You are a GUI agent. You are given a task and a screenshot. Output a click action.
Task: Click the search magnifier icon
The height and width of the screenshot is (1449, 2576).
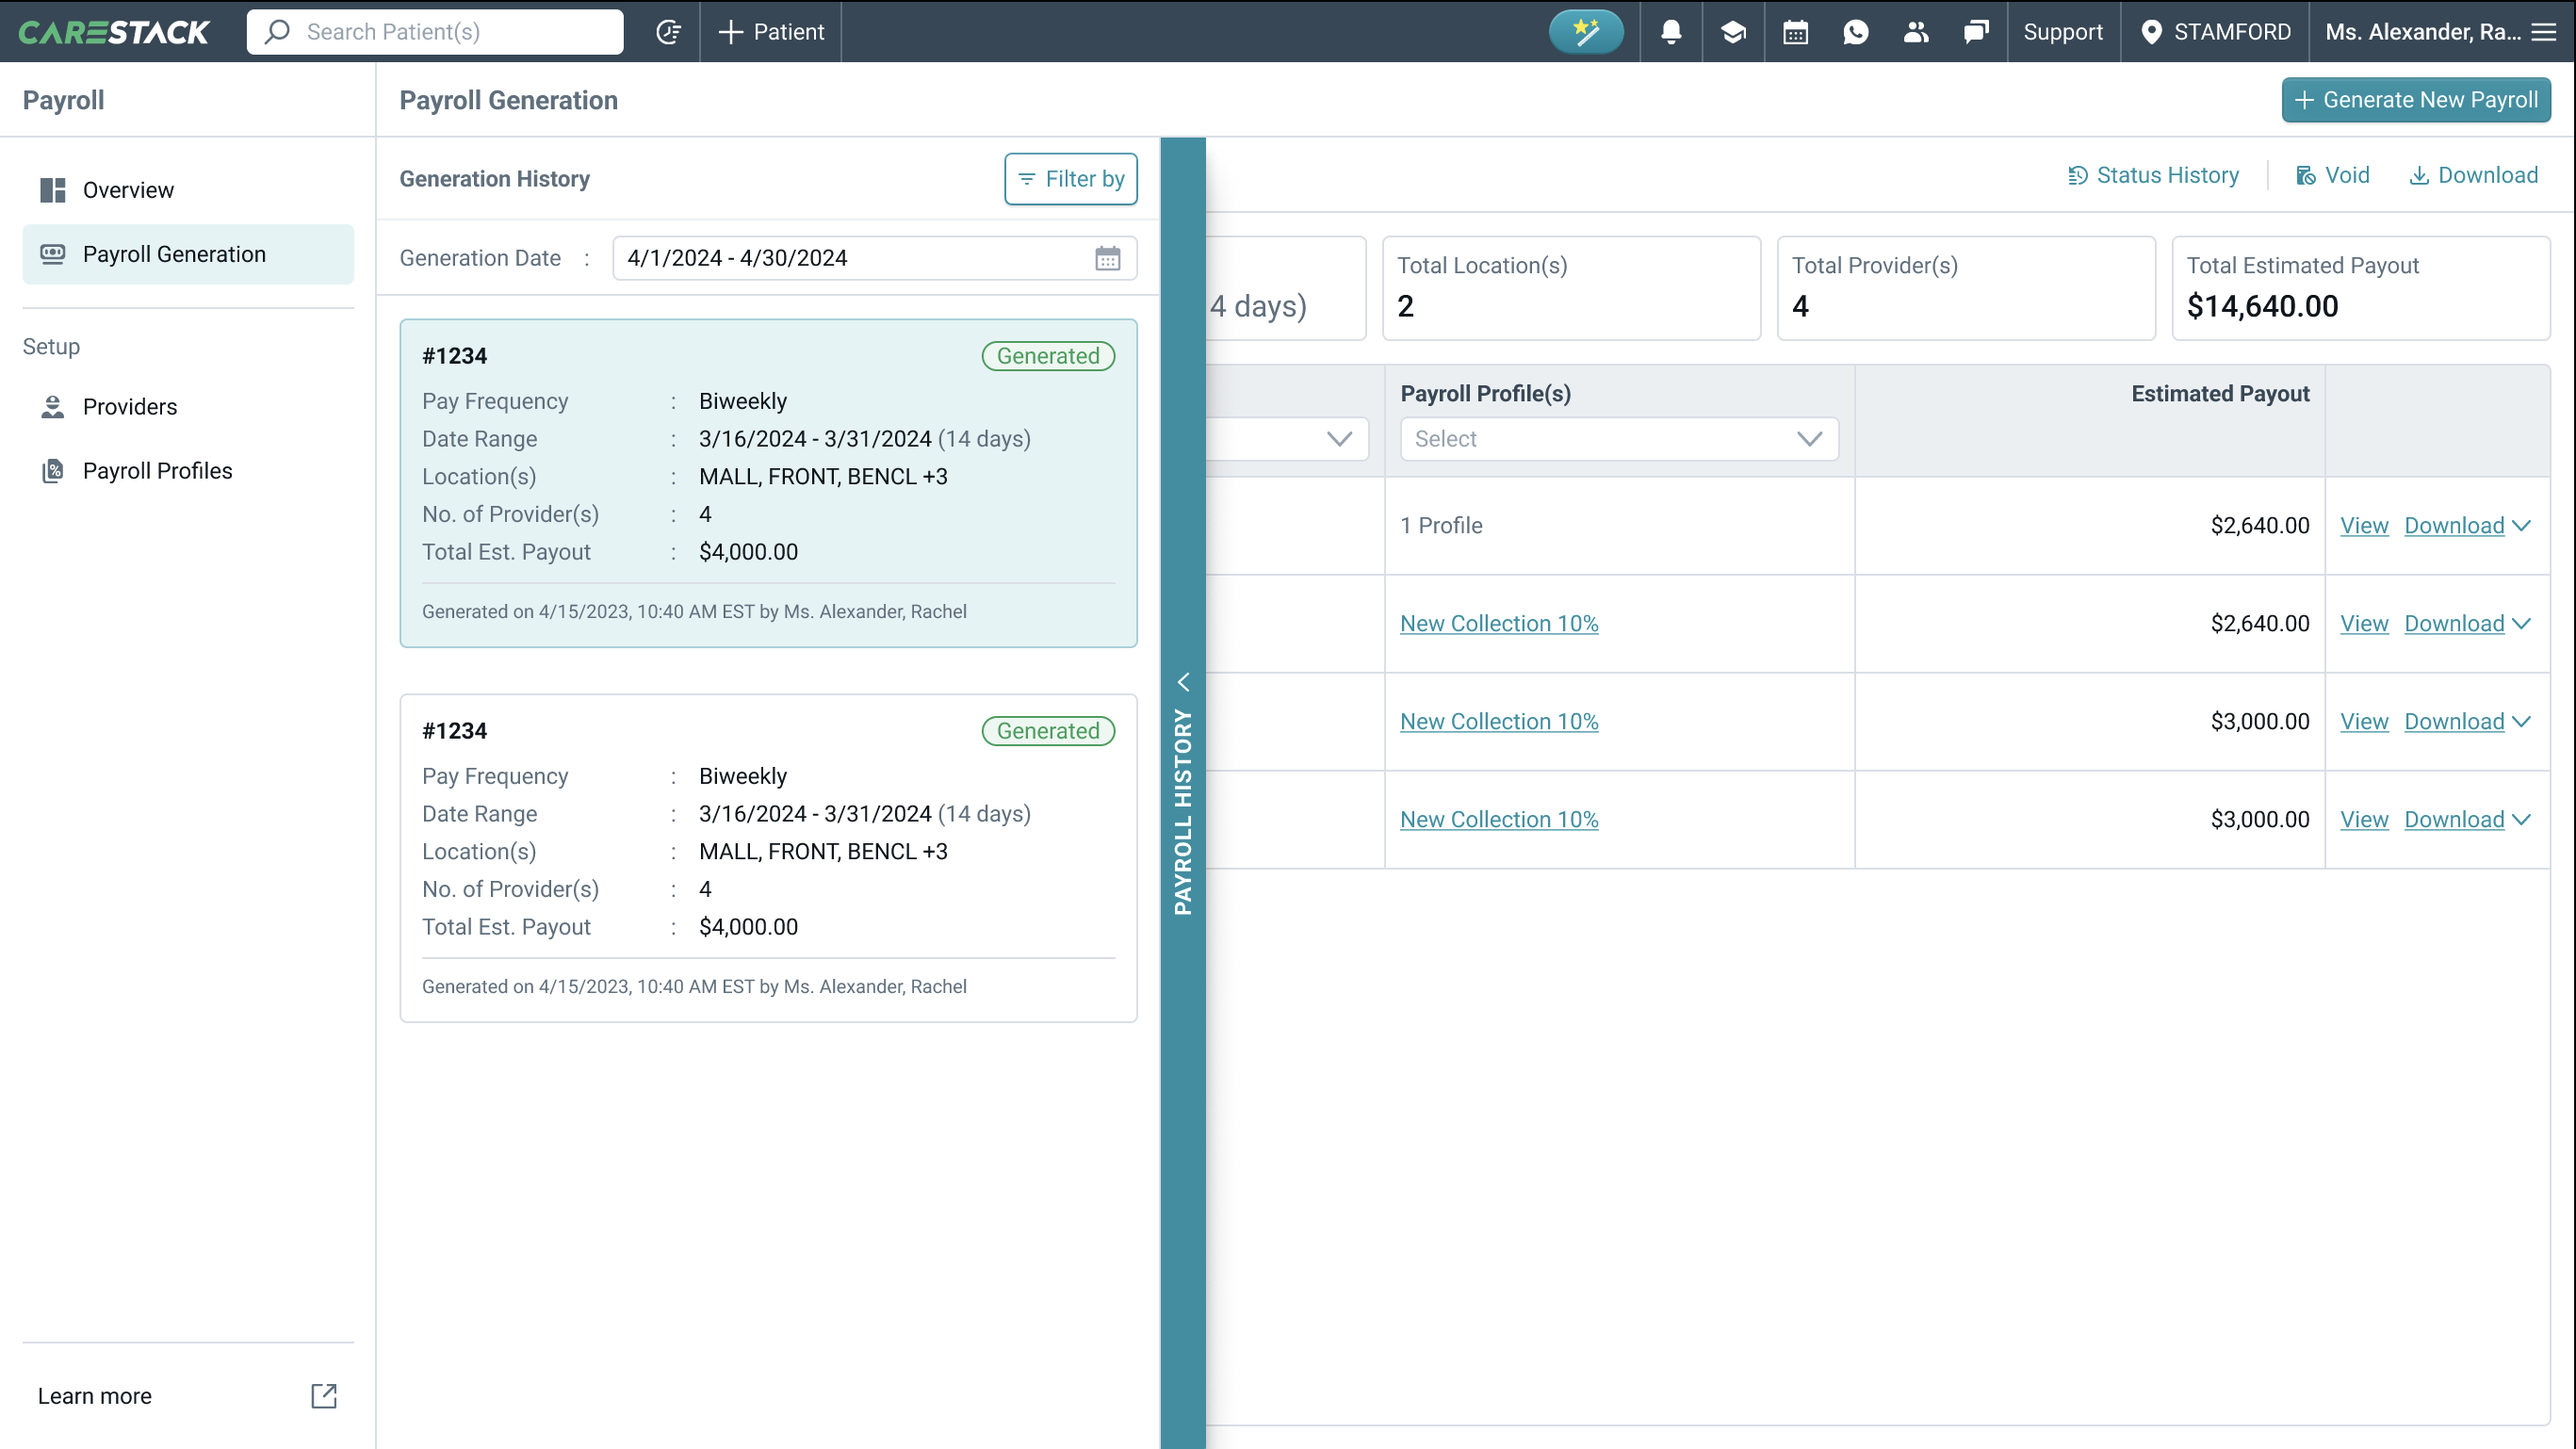pos(277,32)
